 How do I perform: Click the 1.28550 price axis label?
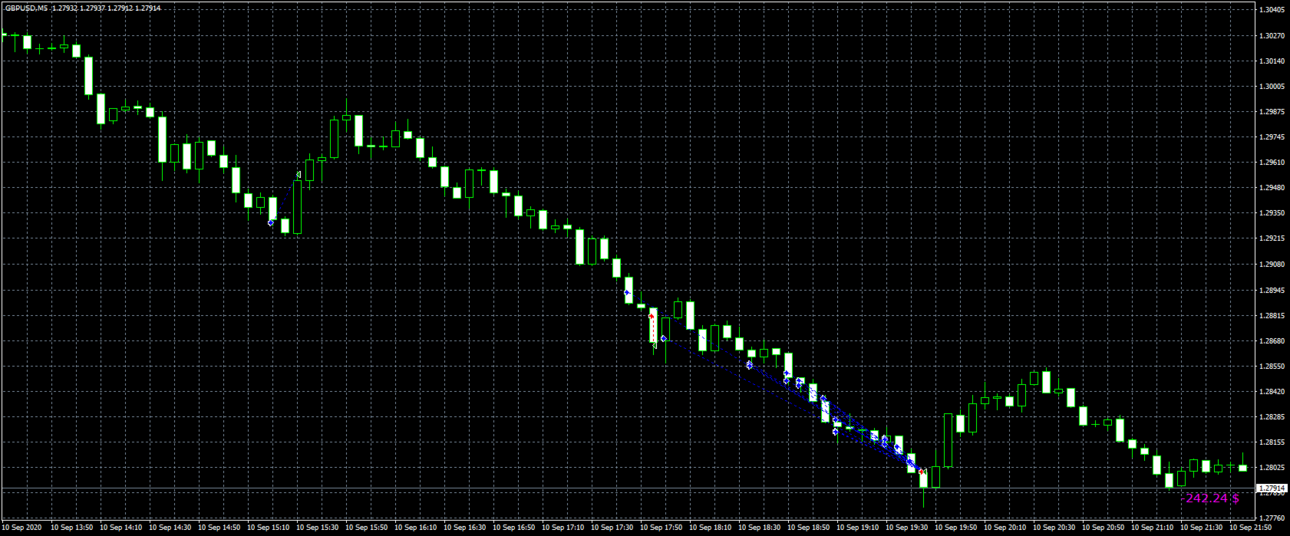(x=1270, y=366)
